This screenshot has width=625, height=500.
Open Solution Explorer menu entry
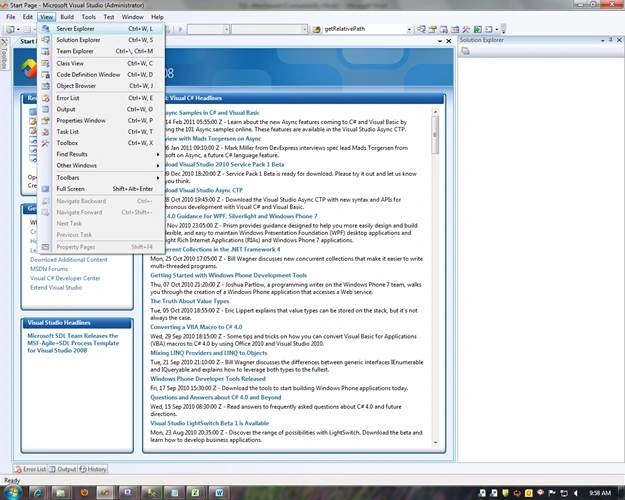pos(101,40)
